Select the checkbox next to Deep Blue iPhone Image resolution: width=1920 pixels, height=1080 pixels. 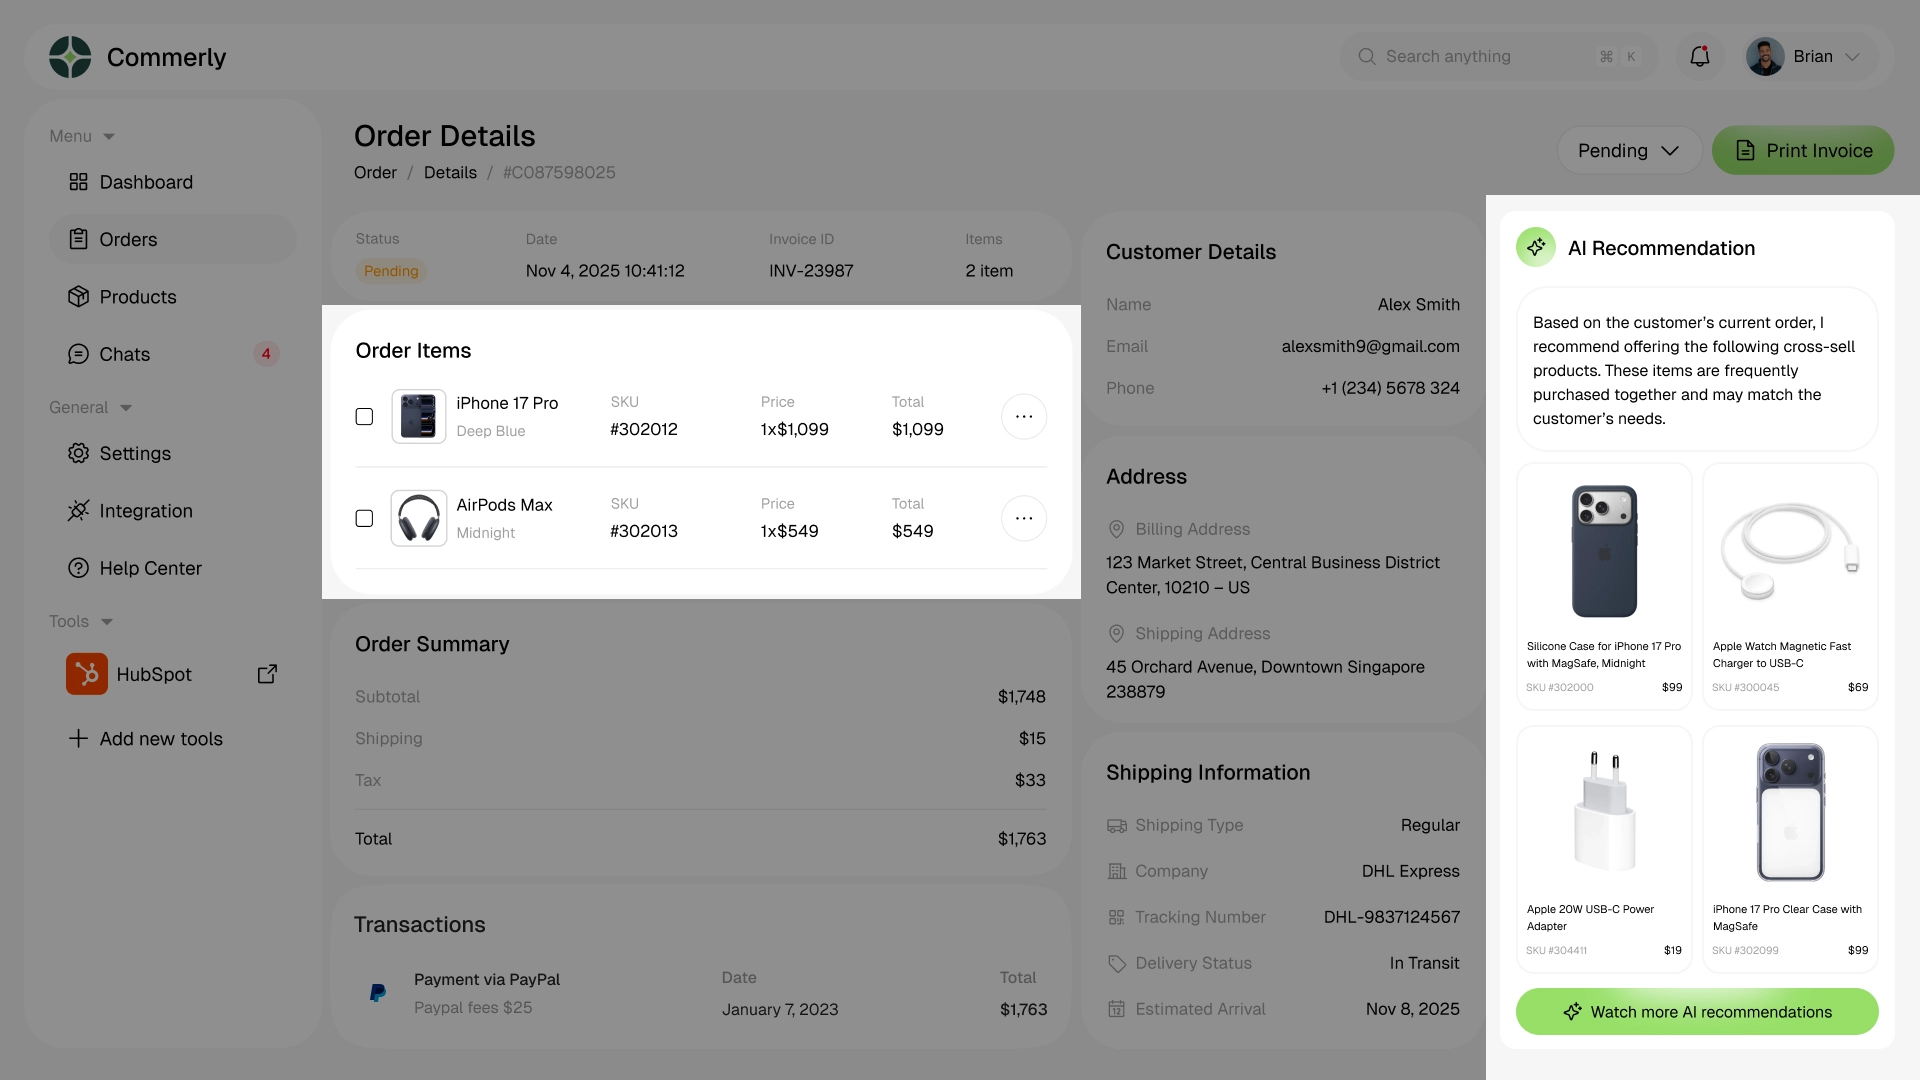coord(364,416)
